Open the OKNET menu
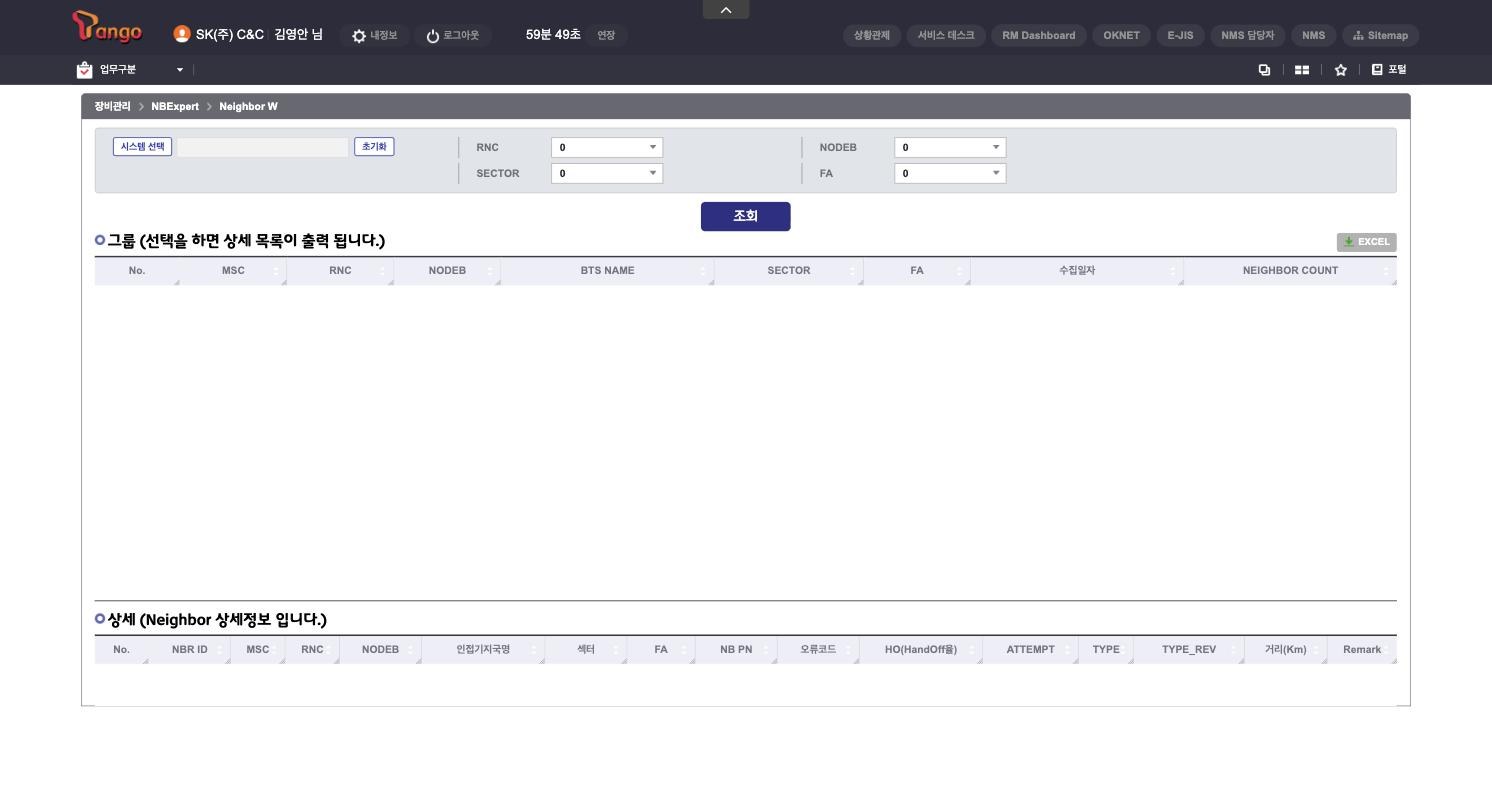The image size is (1492, 812). point(1121,36)
